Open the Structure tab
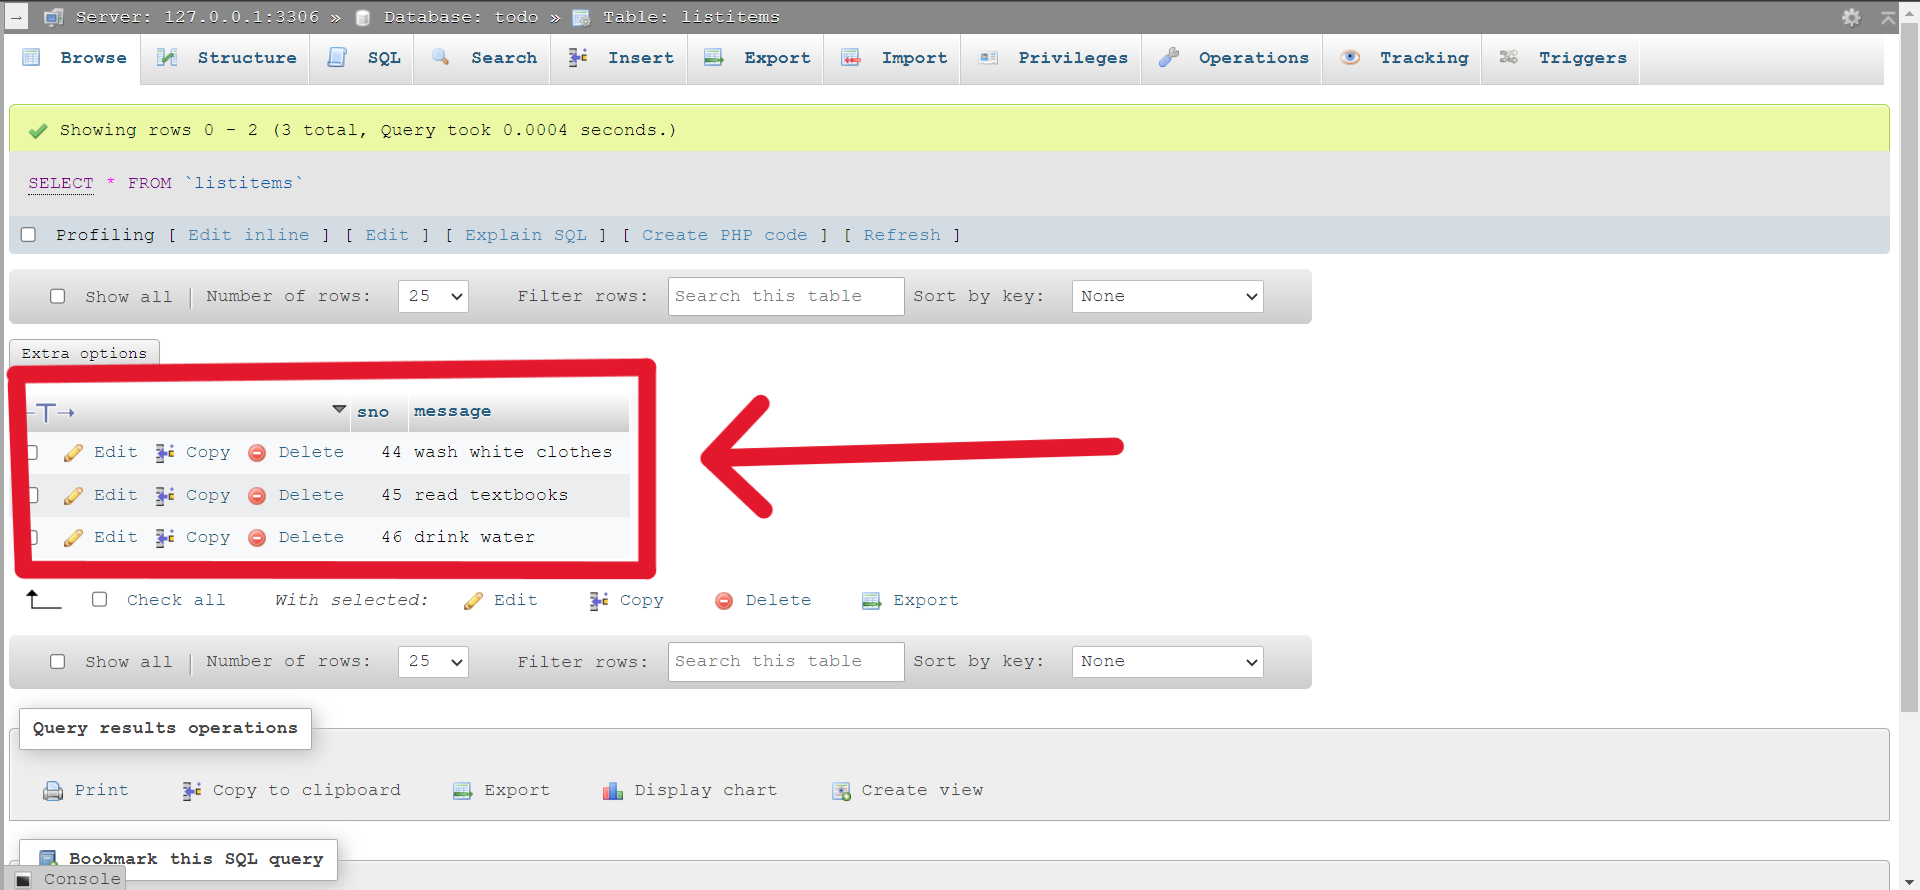 point(227,58)
